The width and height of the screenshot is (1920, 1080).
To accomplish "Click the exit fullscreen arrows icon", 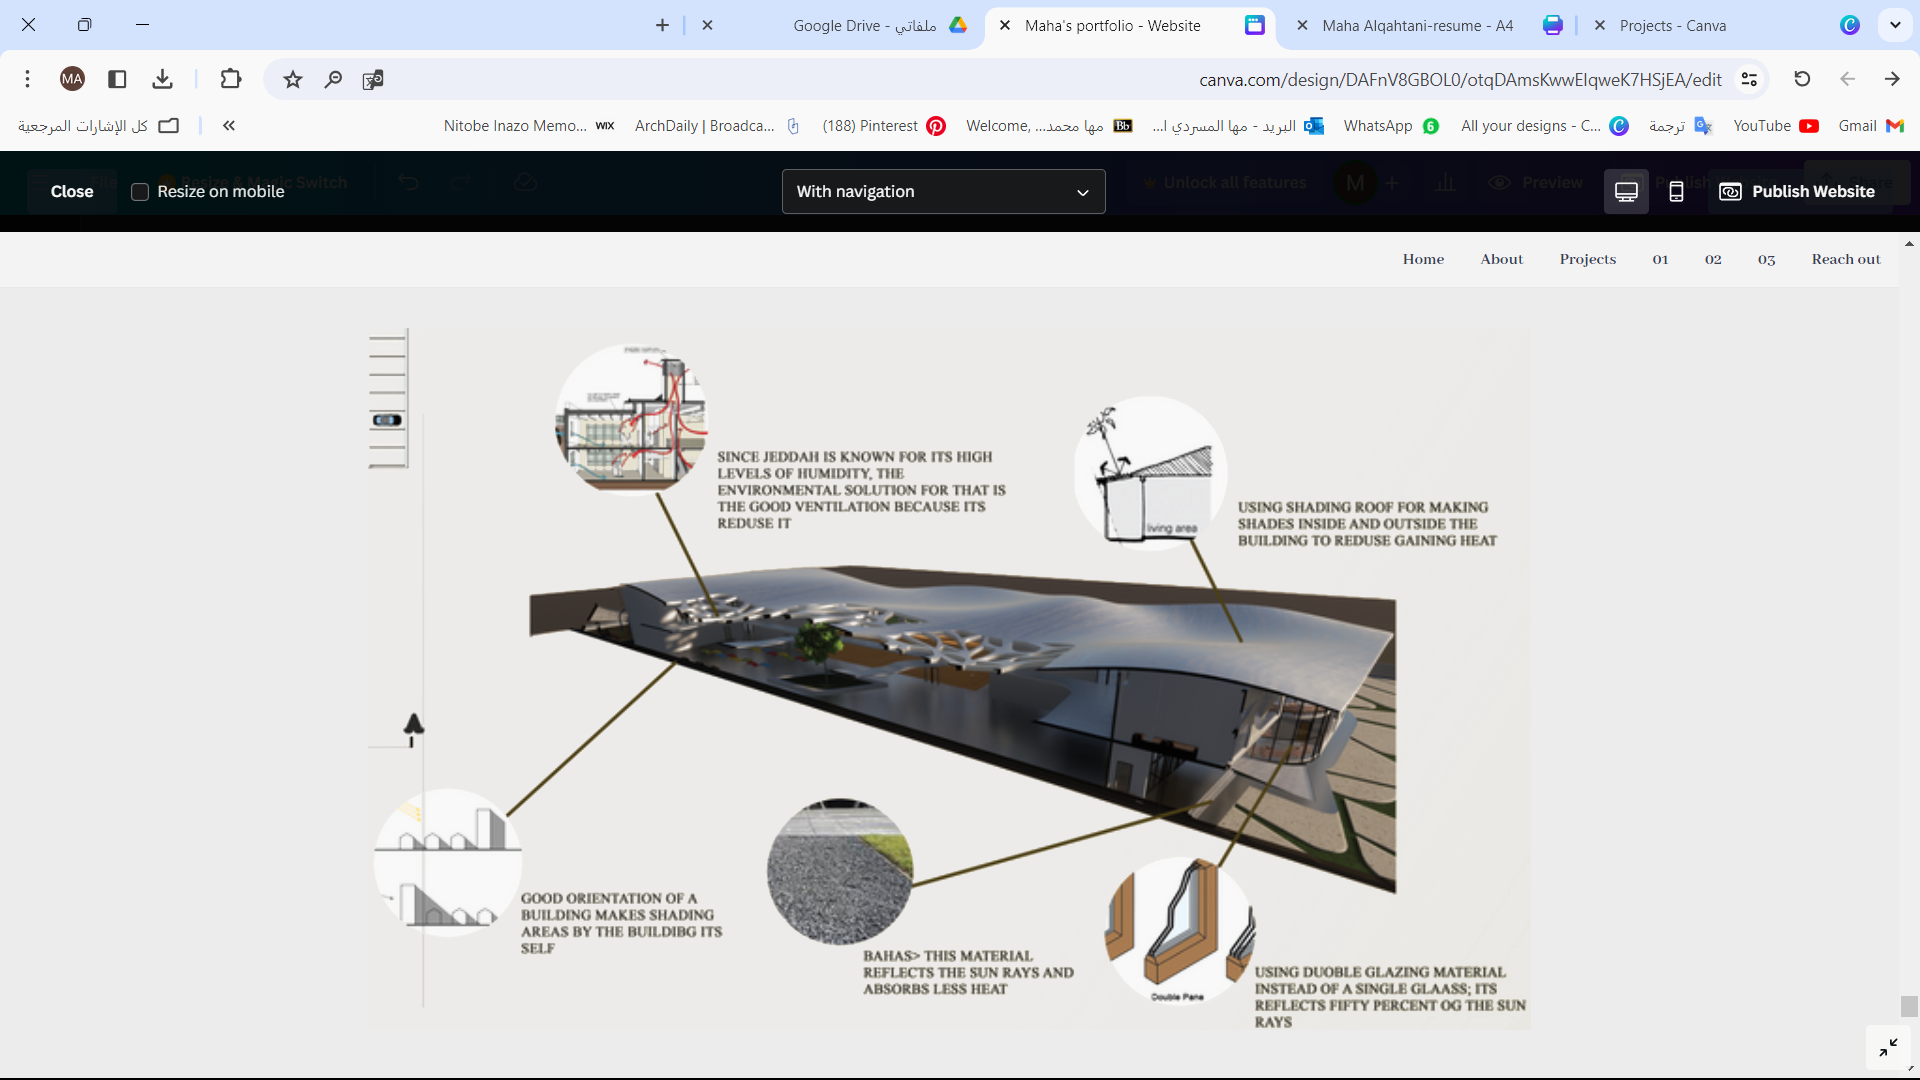I will tap(1888, 1047).
